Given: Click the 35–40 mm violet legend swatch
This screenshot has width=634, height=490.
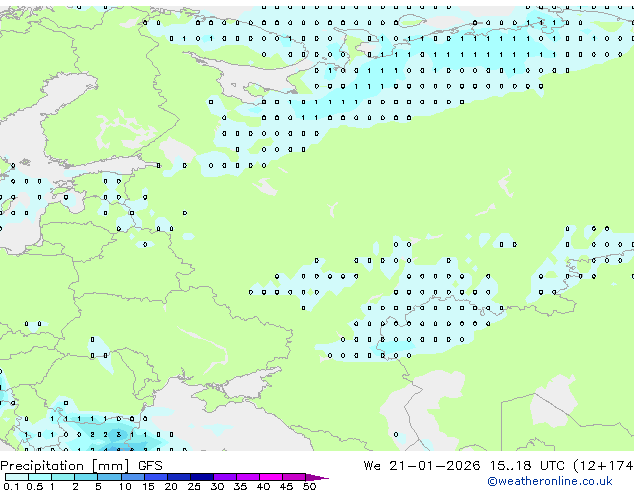Looking at the screenshot, I should [248, 477].
